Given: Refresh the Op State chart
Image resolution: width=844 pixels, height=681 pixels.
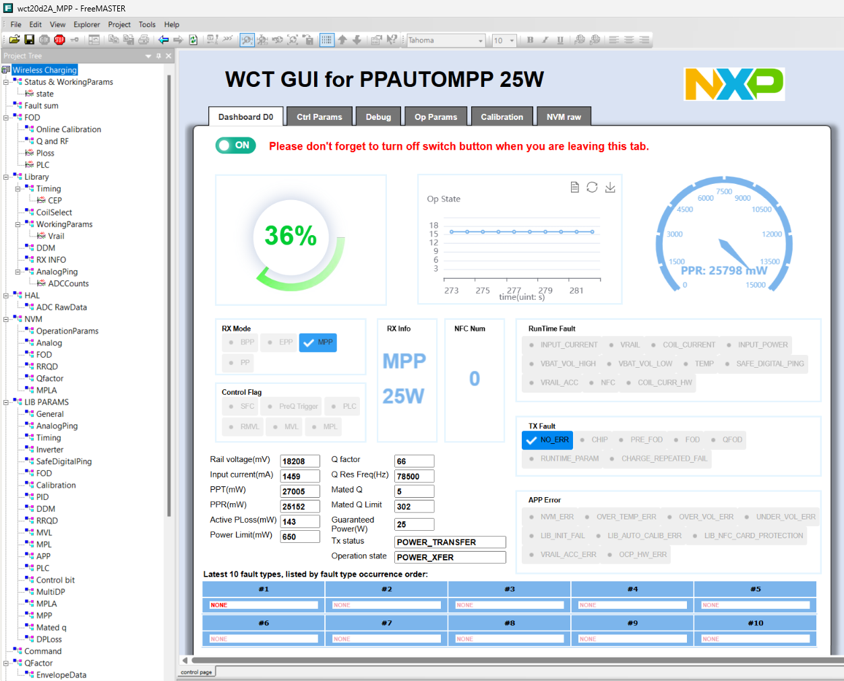Looking at the screenshot, I should coord(592,187).
